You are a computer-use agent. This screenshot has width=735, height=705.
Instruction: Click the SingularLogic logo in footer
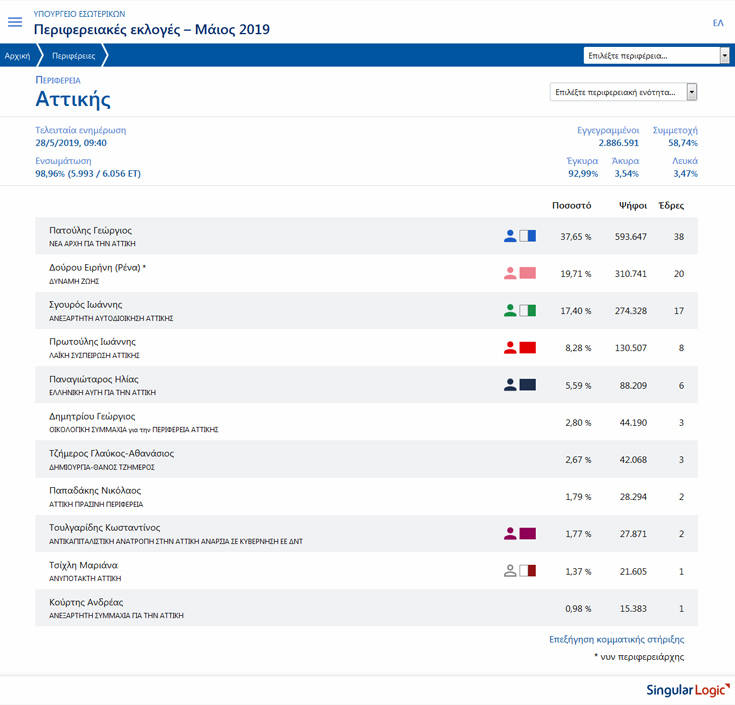coord(685,690)
